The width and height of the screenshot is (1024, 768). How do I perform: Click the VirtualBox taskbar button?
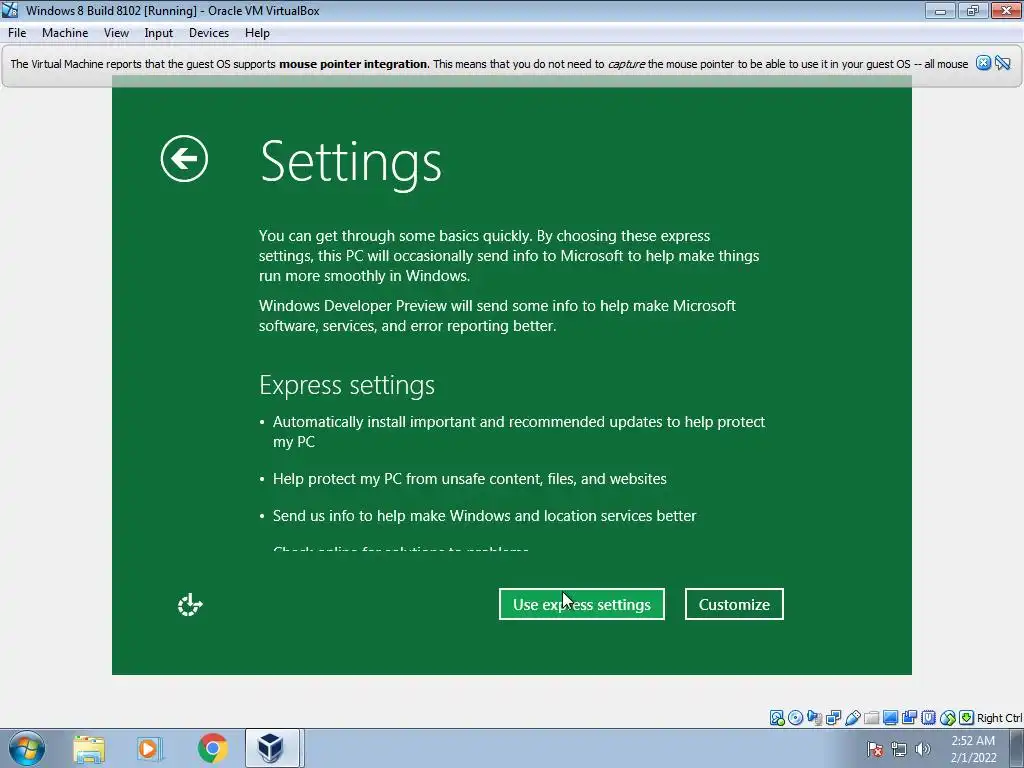[x=271, y=748]
